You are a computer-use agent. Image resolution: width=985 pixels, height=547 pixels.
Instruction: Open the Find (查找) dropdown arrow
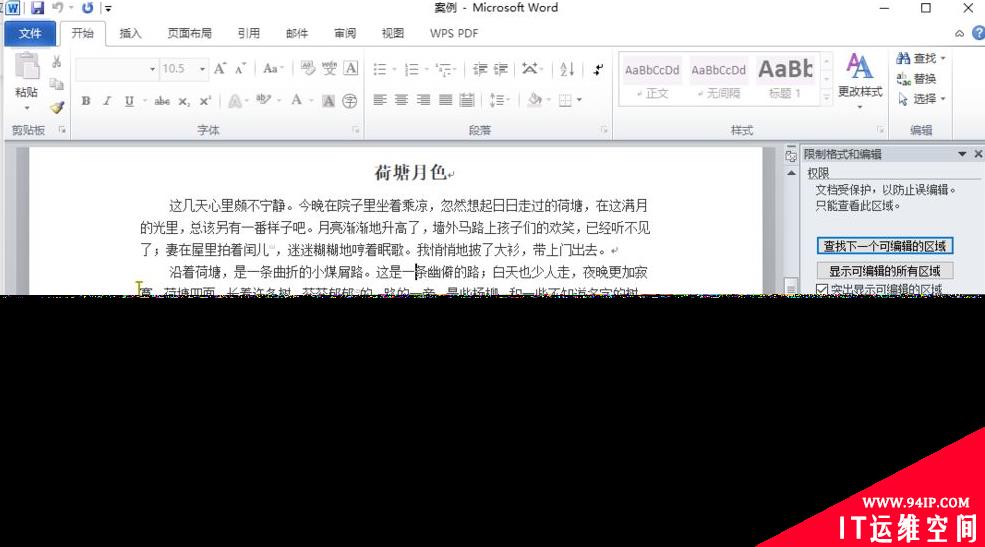pos(943,58)
